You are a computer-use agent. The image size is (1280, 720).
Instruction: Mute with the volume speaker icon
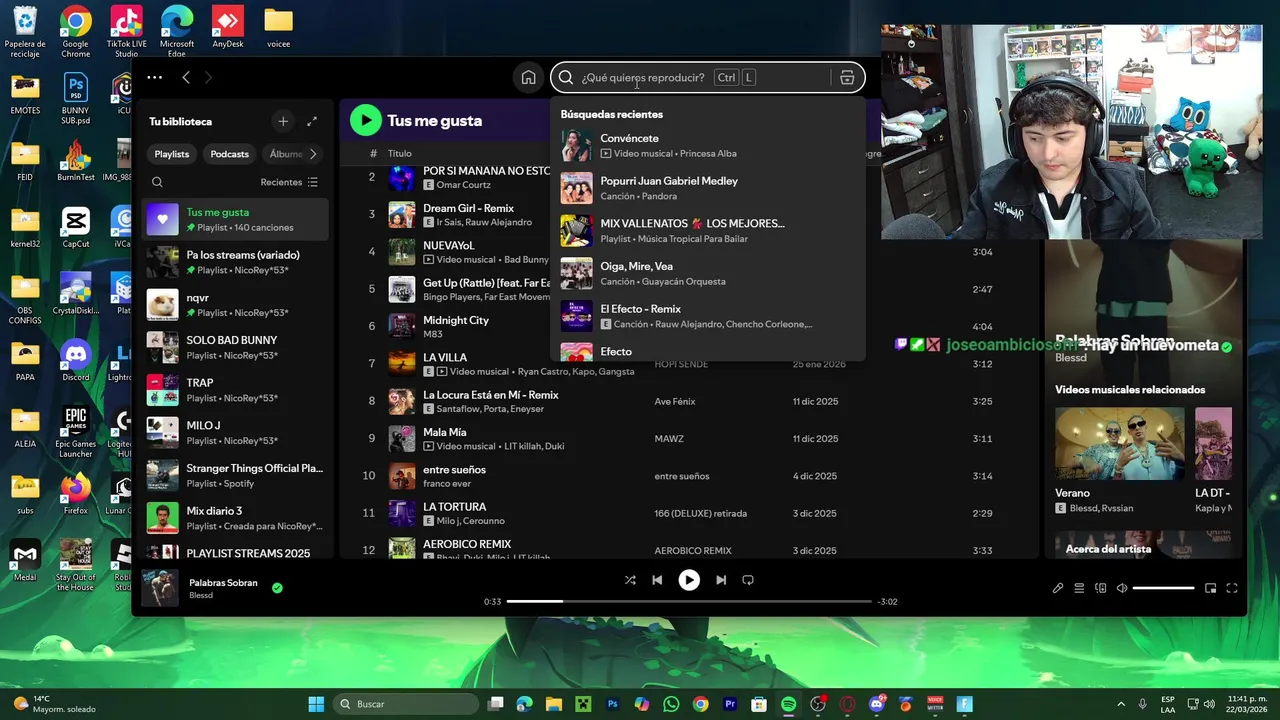pyautogui.click(x=1122, y=588)
